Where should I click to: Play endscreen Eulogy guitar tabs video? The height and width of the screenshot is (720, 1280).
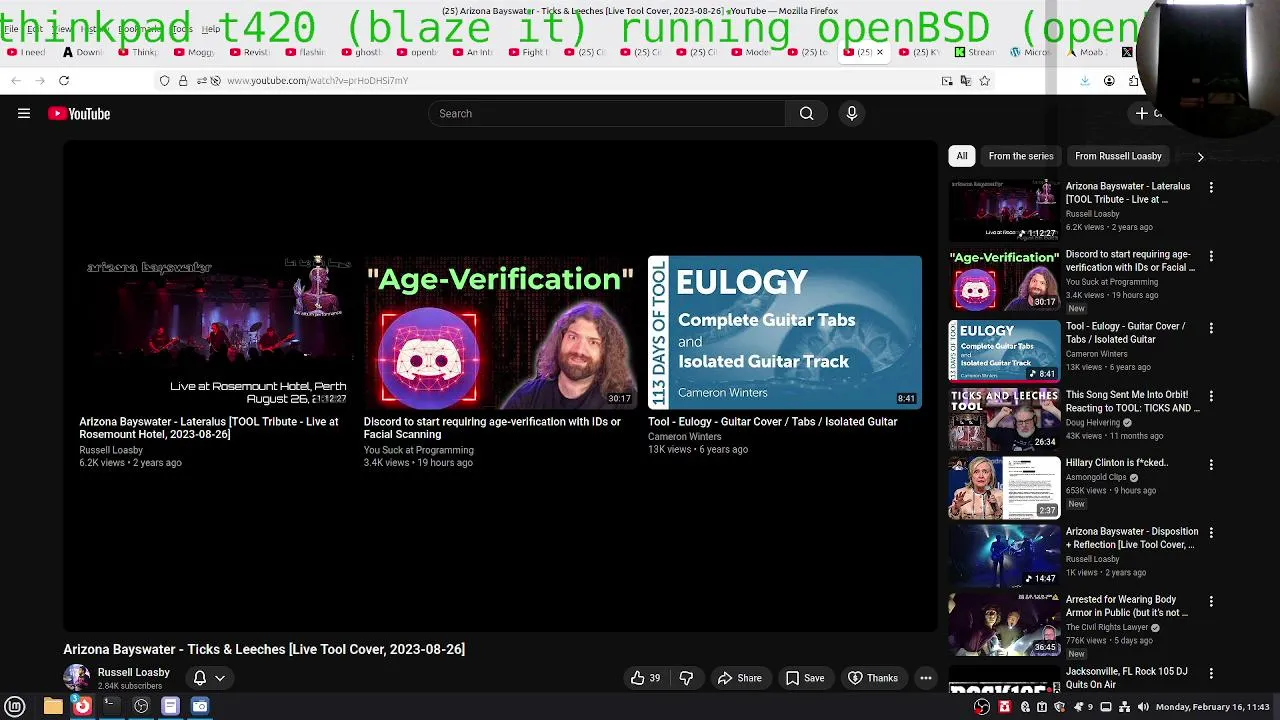click(x=784, y=332)
